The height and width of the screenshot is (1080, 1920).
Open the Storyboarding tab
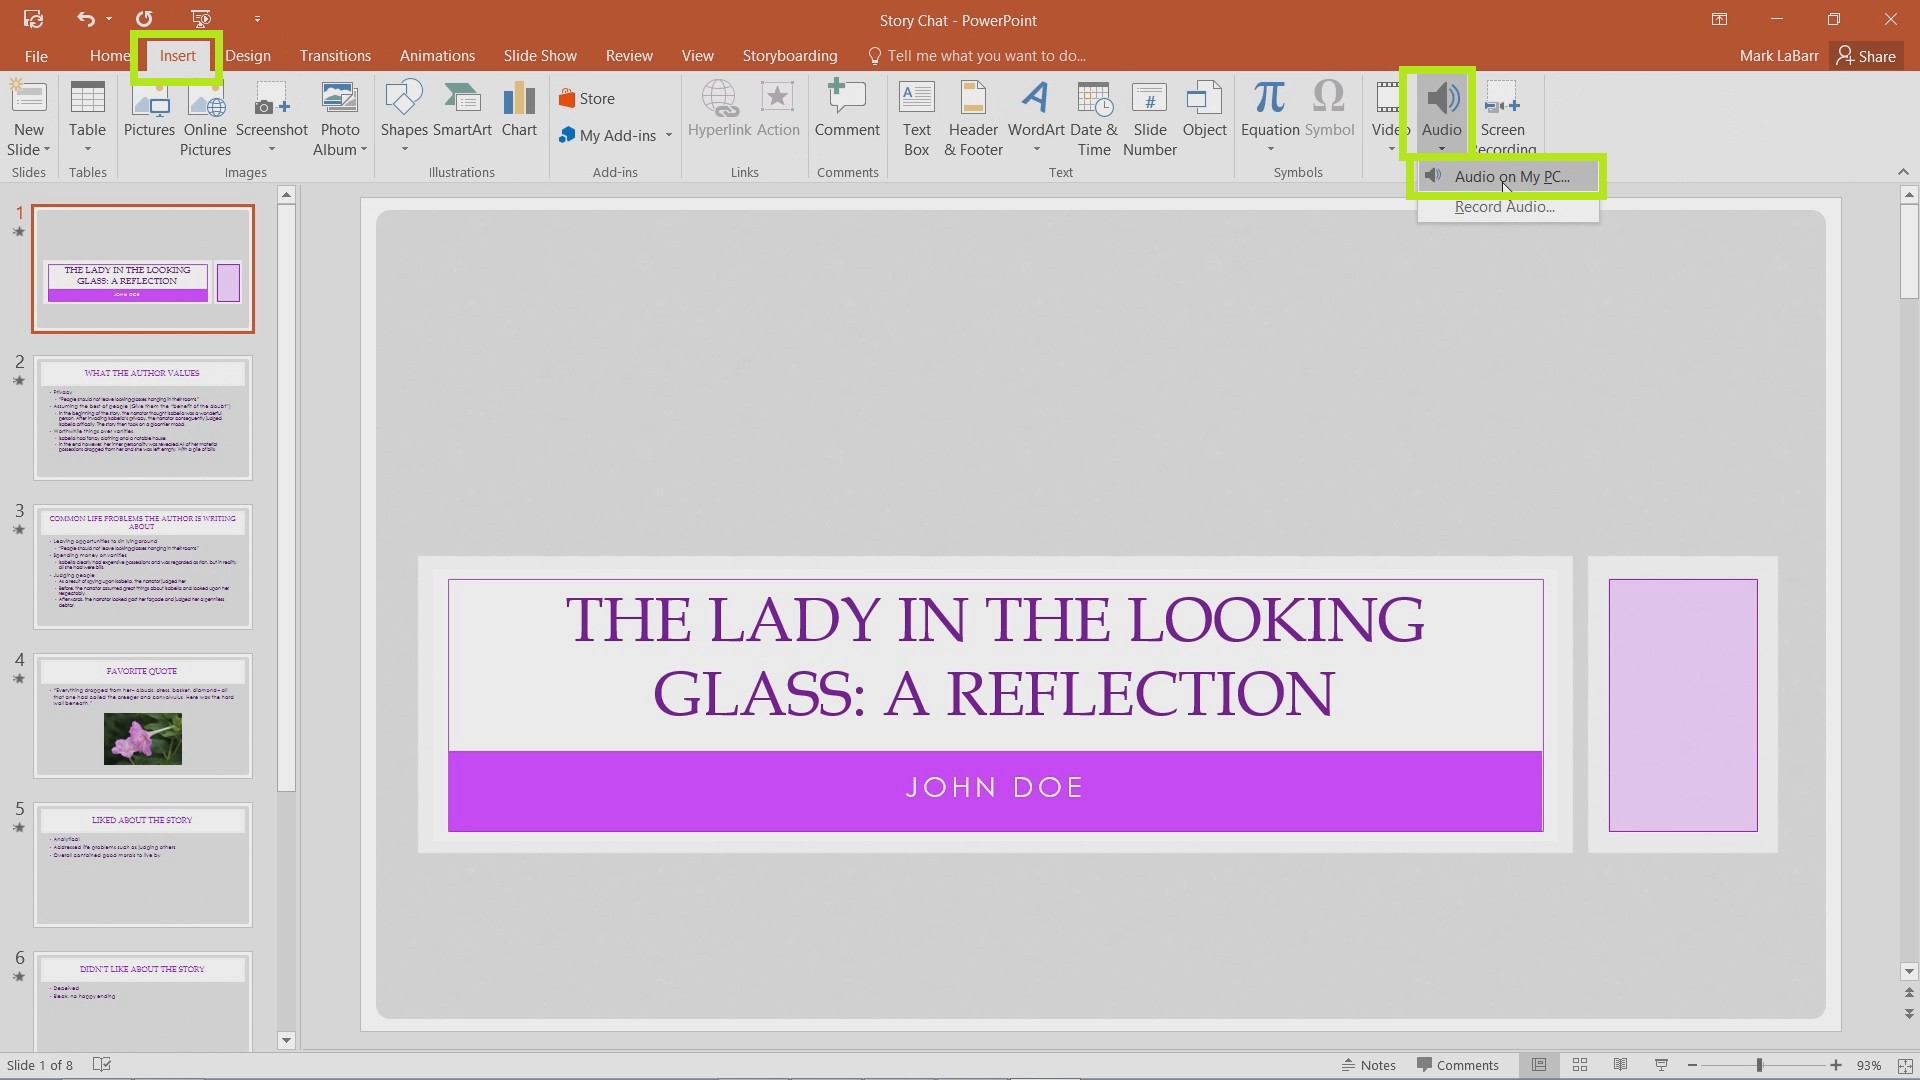point(790,56)
